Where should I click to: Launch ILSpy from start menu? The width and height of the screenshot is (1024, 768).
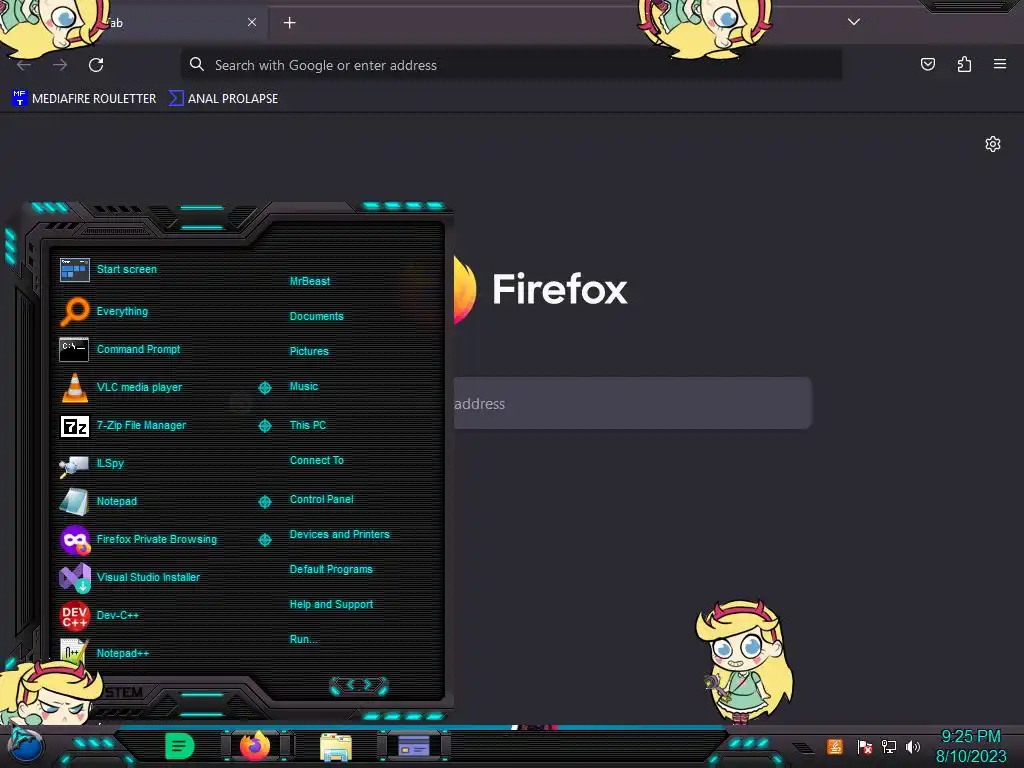[x=91, y=464]
